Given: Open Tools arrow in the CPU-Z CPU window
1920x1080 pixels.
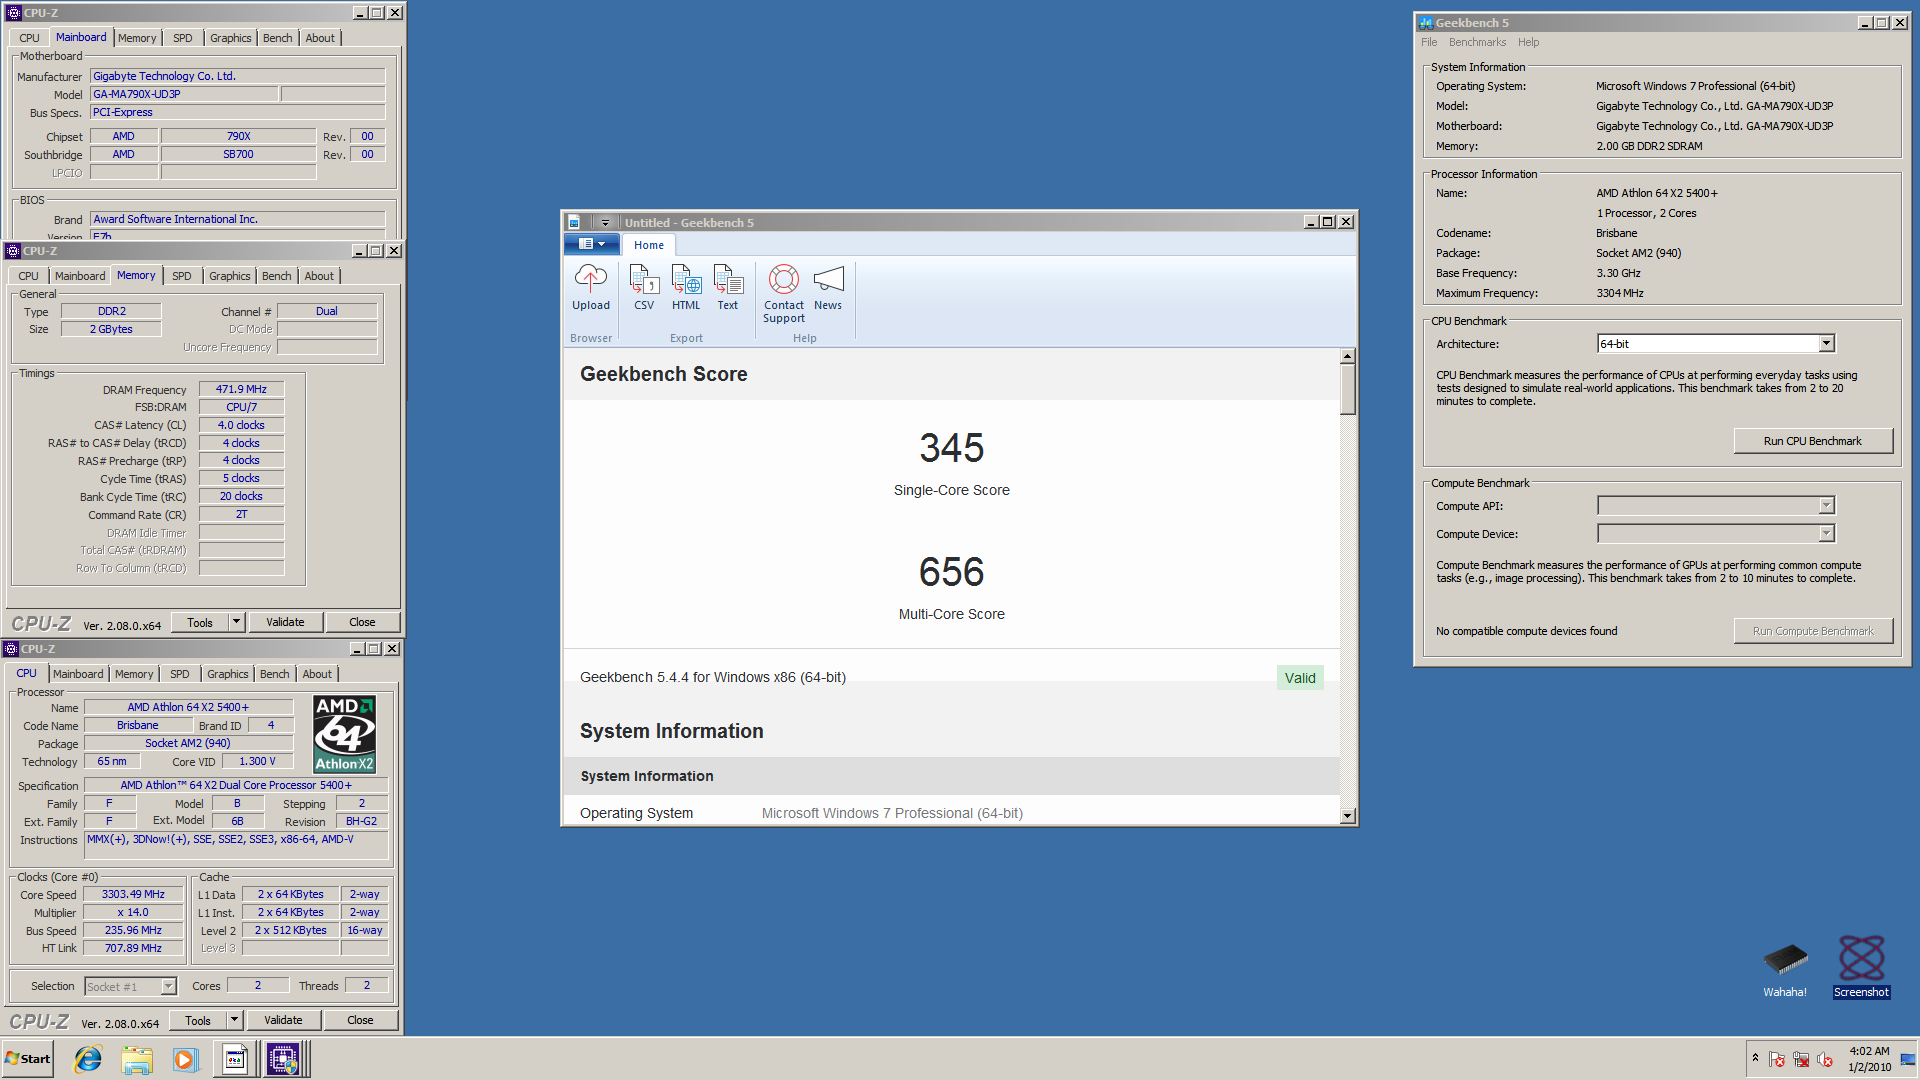Looking at the screenshot, I should tap(235, 1020).
